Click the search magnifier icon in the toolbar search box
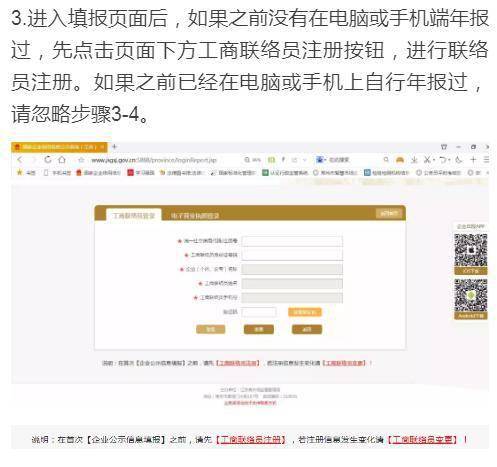497x467 pixels. (x=386, y=160)
